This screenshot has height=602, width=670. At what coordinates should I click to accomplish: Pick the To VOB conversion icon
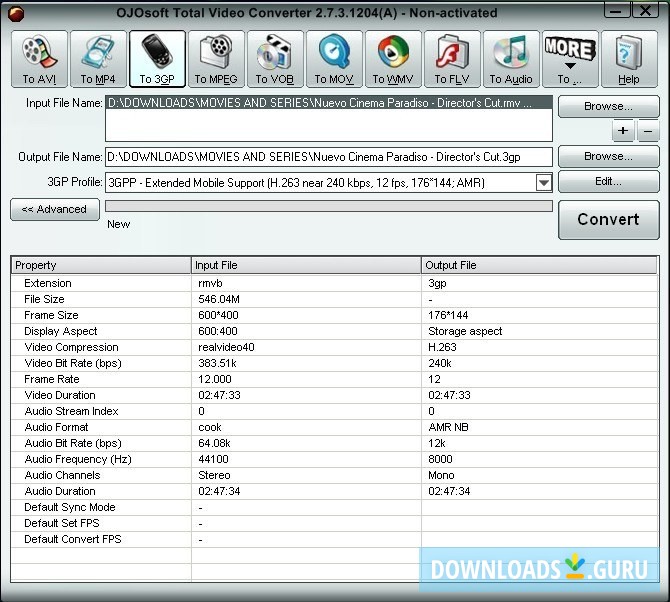pos(275,59)
